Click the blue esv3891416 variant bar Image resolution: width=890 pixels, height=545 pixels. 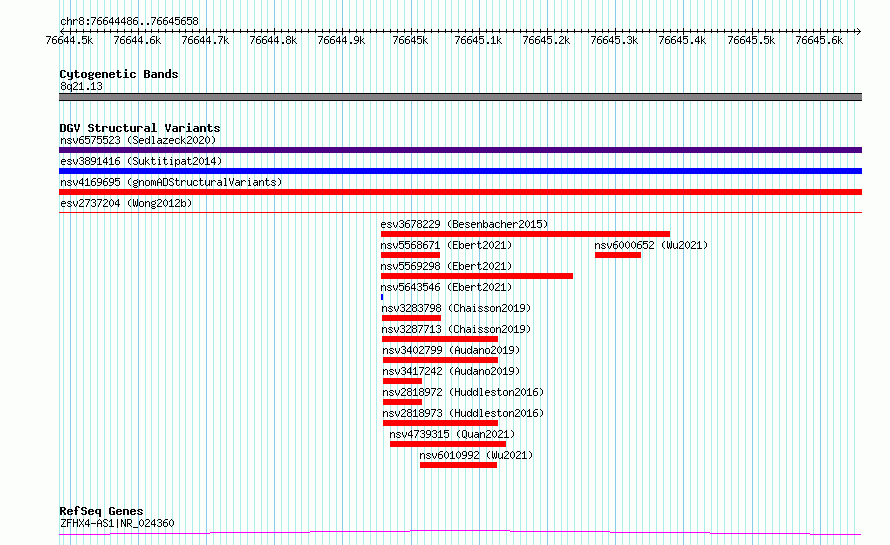pos(460,171)
